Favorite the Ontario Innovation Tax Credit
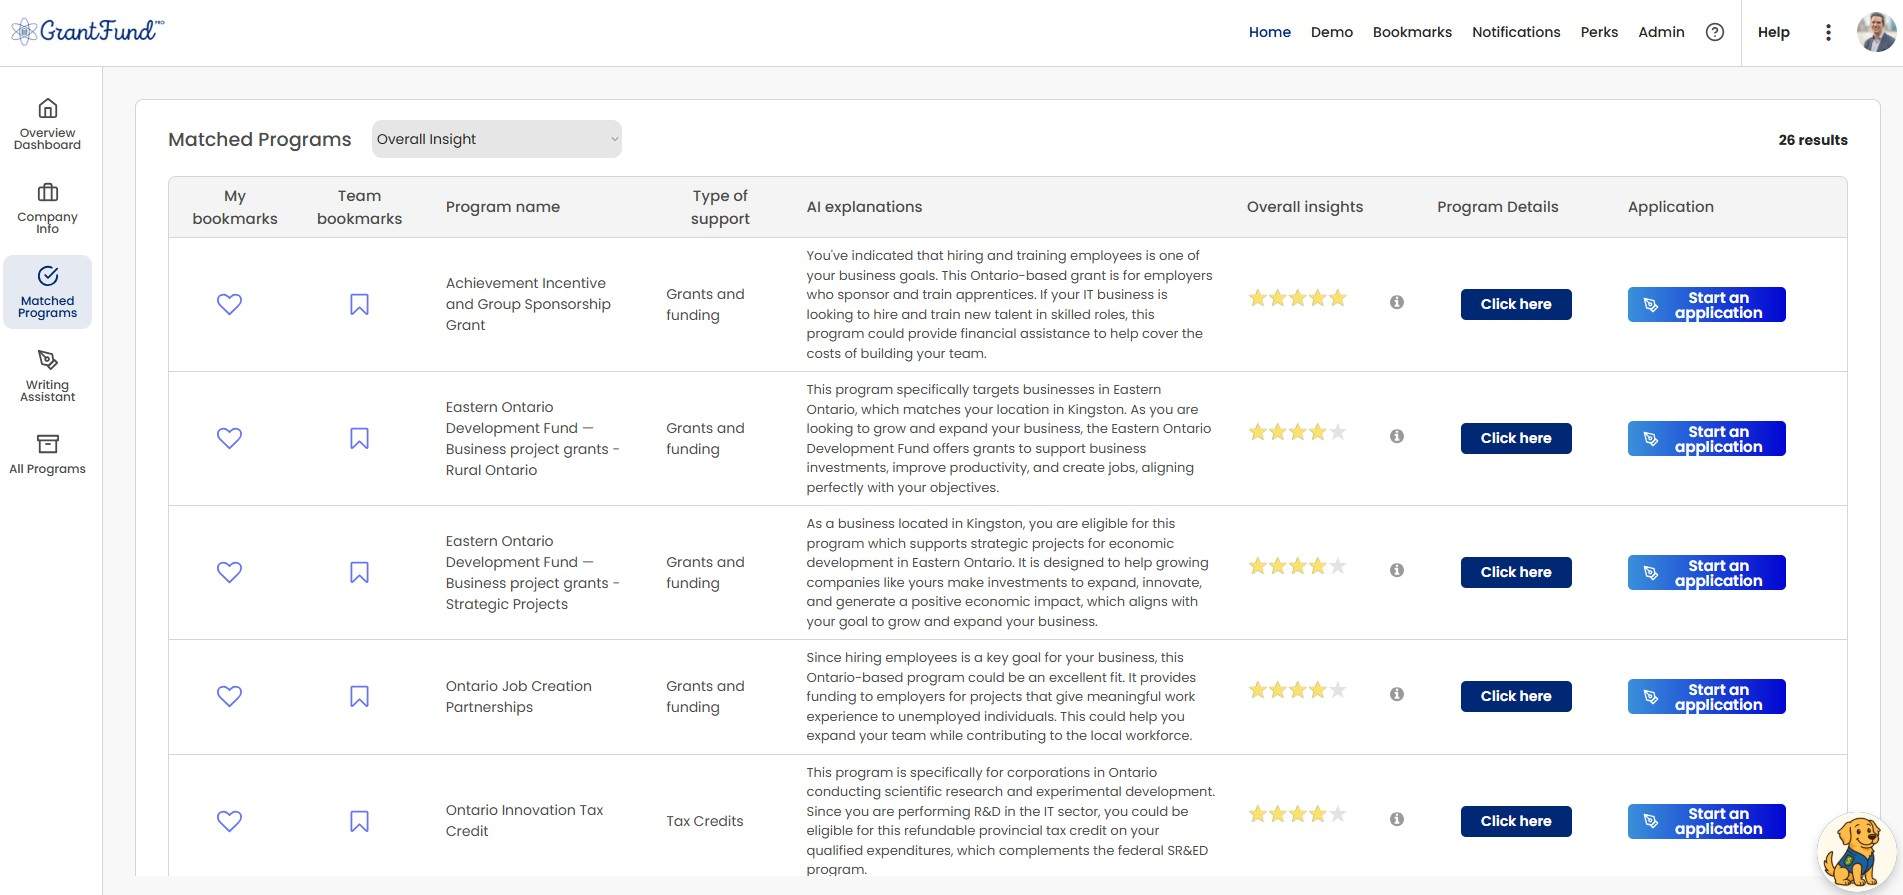Viewport: 1903px width, 895px height. point(229,821)
